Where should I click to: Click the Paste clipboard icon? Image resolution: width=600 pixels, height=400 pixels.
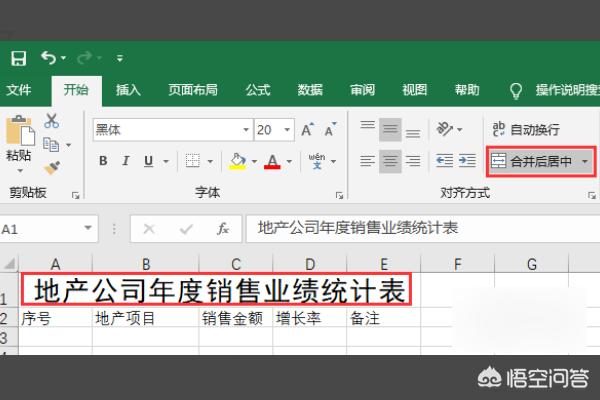[18, 135]
